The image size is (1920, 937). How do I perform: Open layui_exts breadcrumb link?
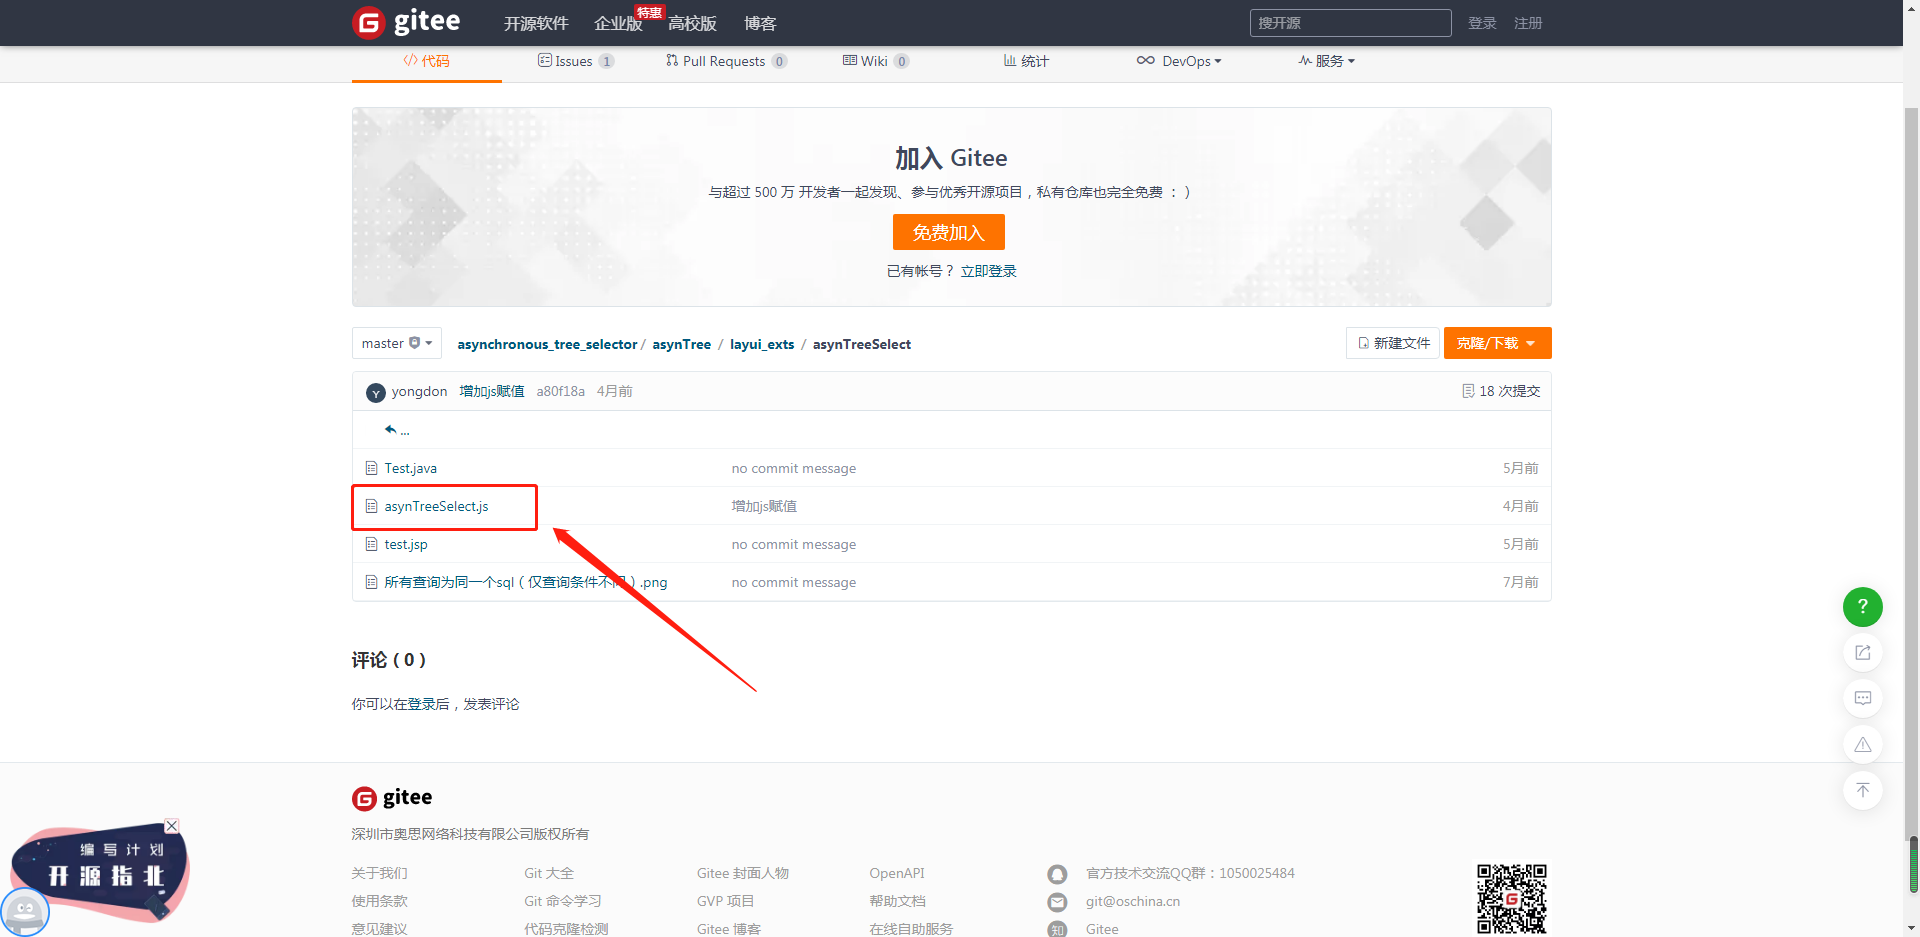tap(762, 344)
